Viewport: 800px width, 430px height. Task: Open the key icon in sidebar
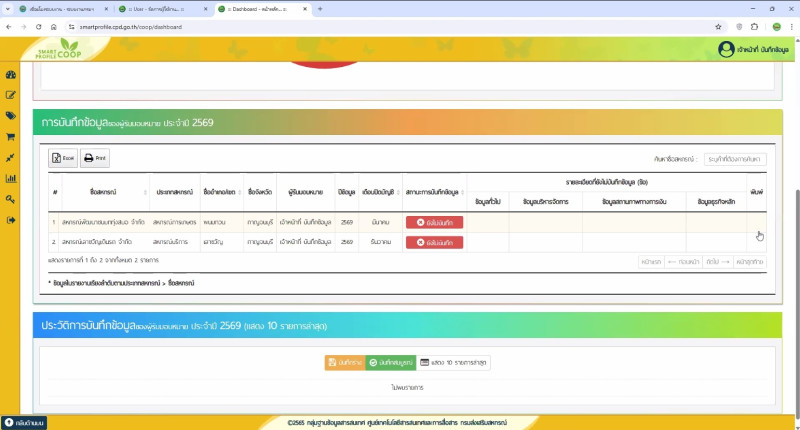[x=11, y=199]
